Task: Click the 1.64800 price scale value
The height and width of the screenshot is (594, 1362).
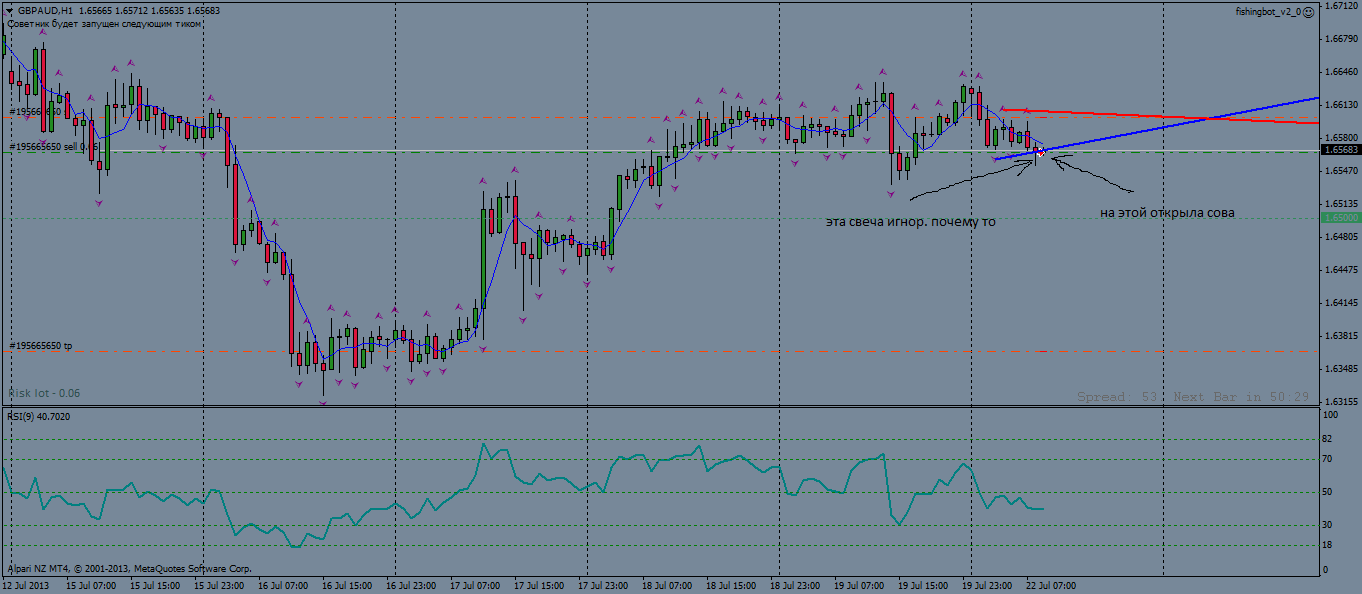Action: pos(1340,237)
